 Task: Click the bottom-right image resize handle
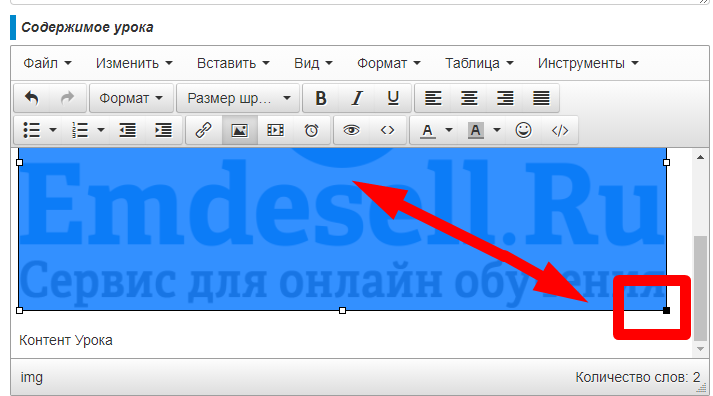click(667, 311)
